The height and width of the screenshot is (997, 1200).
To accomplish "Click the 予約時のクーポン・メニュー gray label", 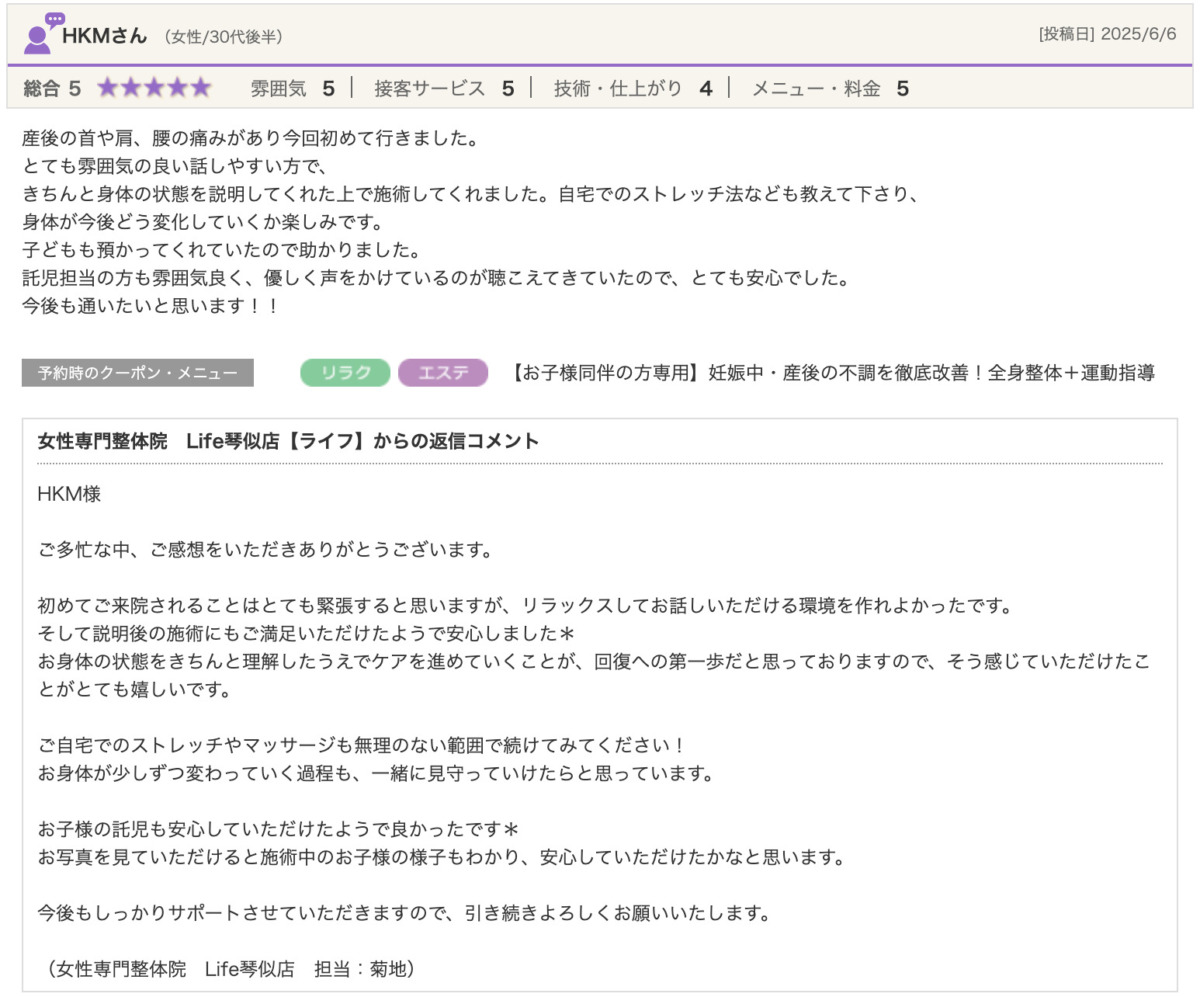I will click(138, 373).
